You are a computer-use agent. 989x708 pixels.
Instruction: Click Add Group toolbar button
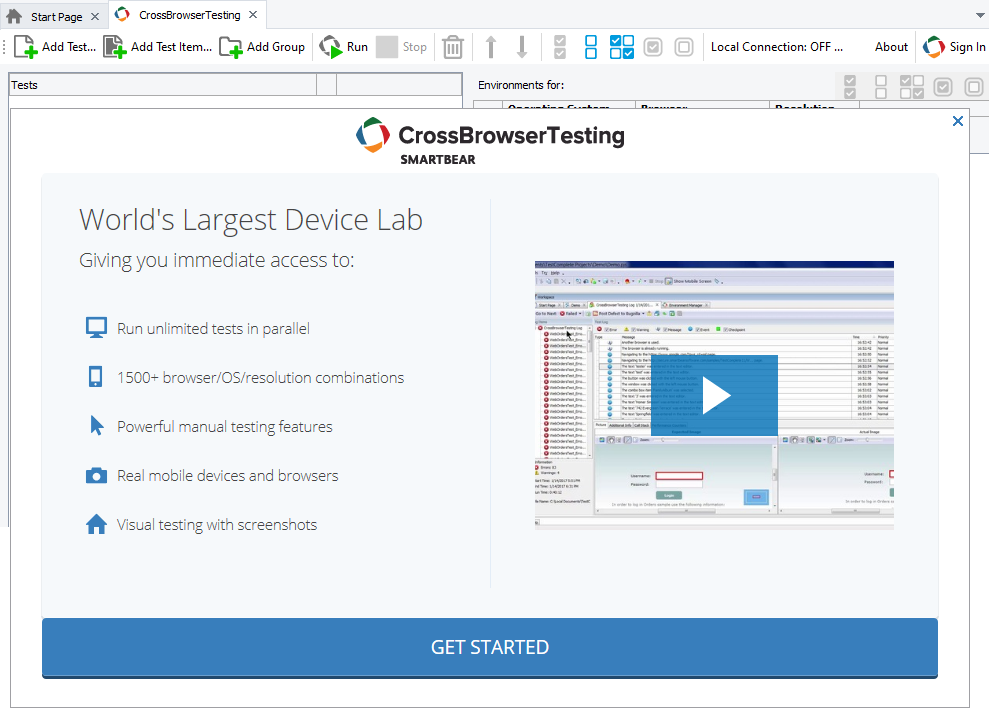262,47
